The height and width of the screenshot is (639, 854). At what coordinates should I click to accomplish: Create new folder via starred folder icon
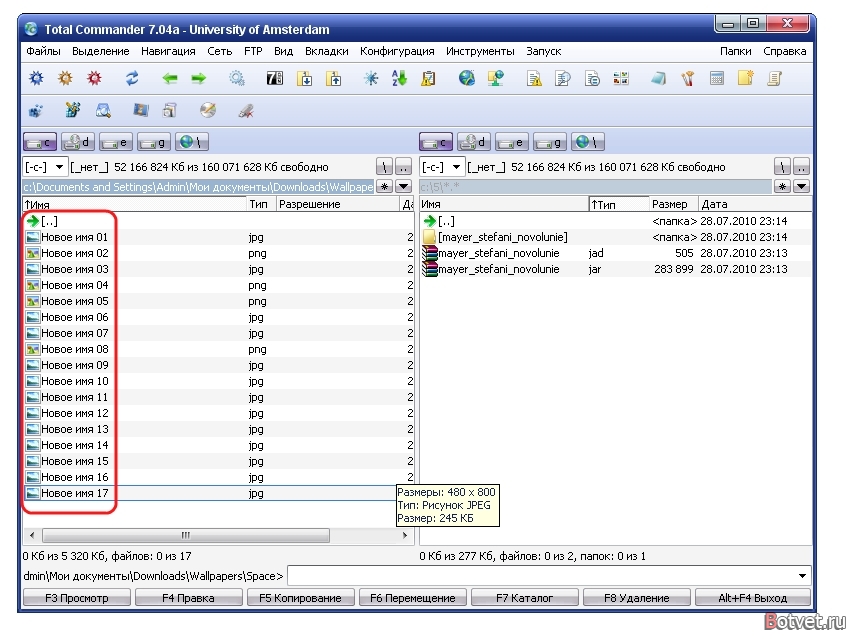[746, 78]
